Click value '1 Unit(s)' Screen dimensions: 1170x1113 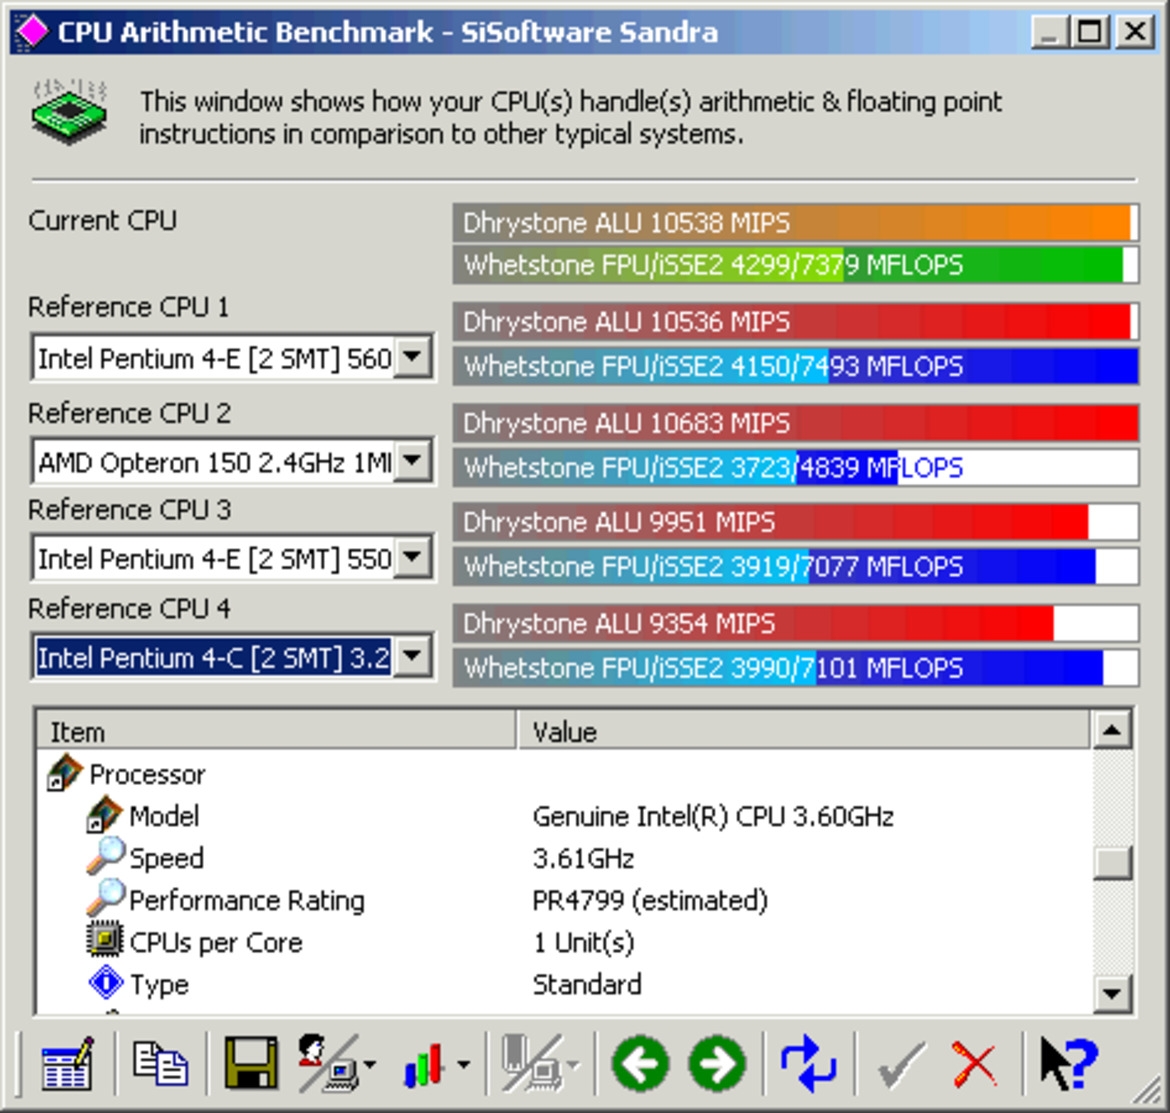(584, 942)
